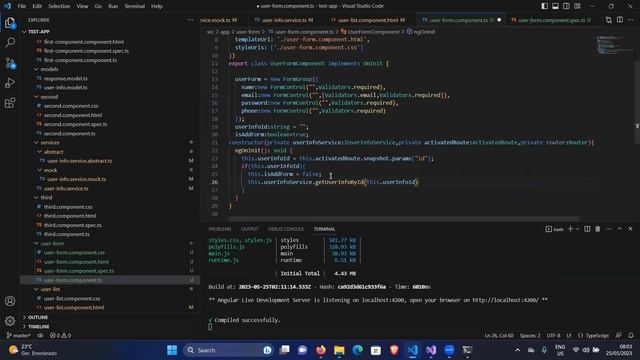The image size is (640, 360).
Task: Maximize the panel size chevron
Action: click(x=620, y=229)
